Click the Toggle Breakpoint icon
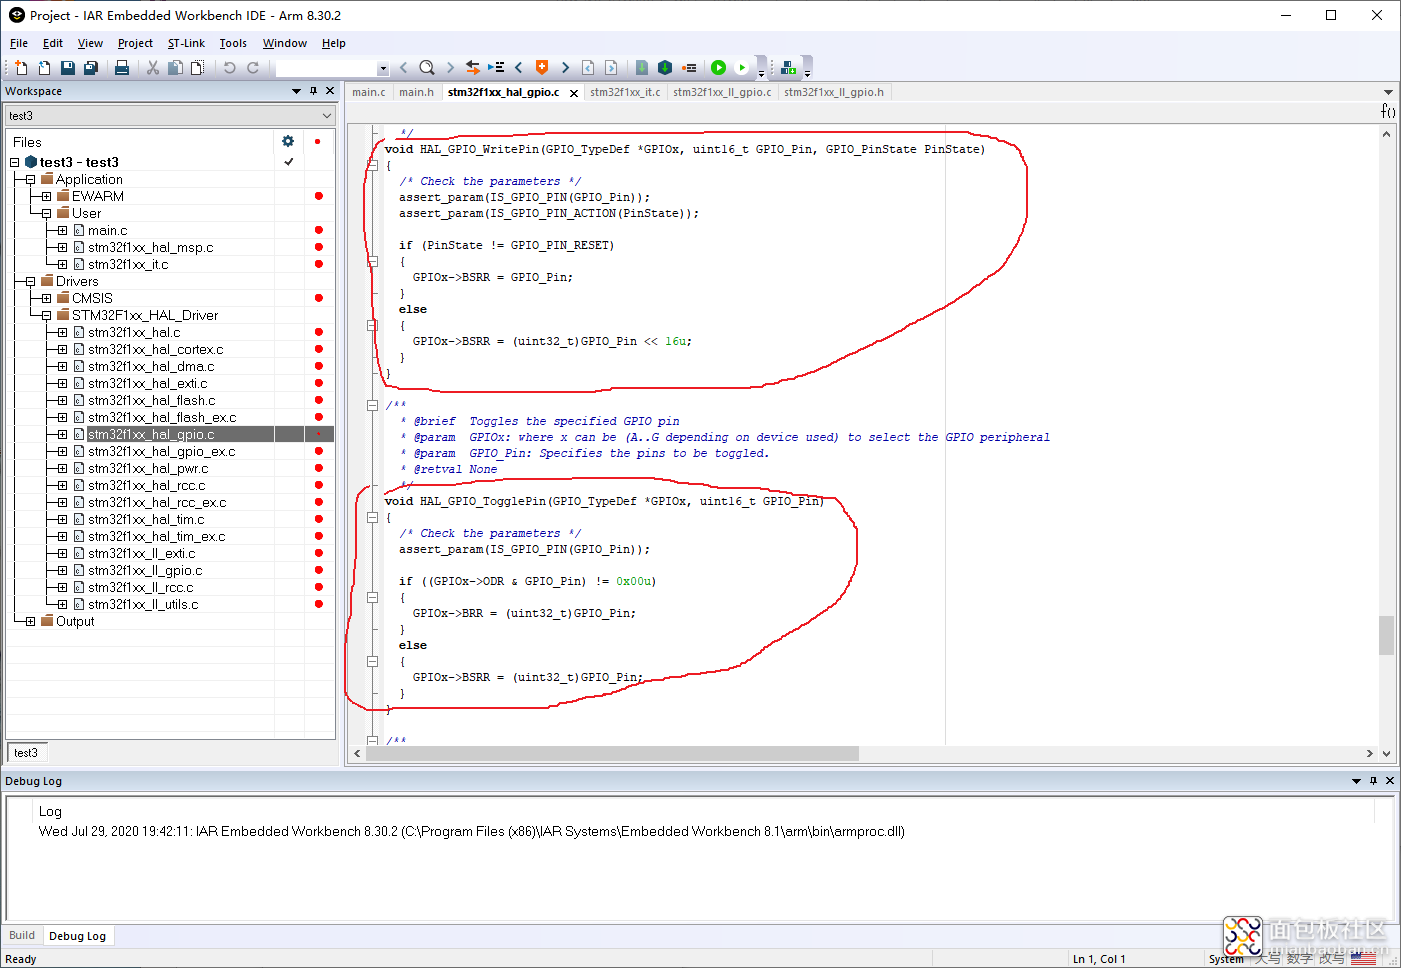 (689, 67)
